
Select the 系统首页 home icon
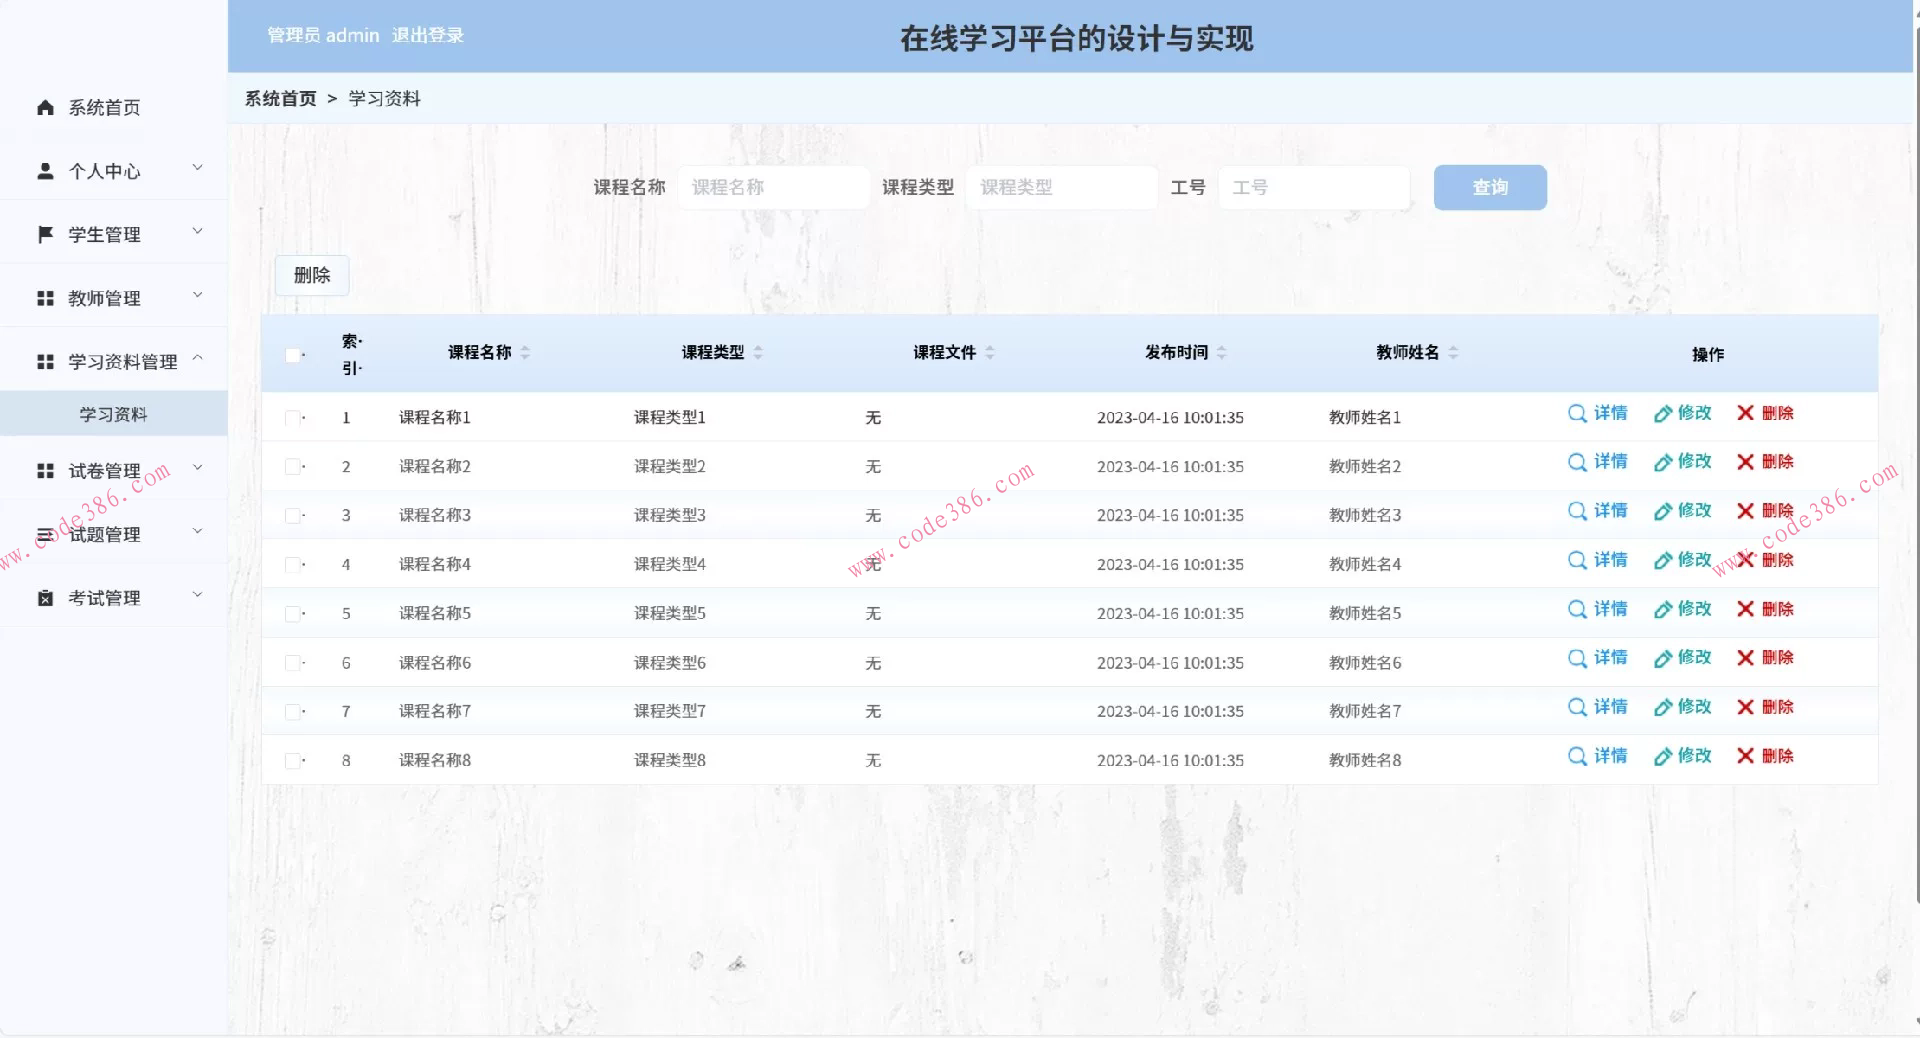pos(44,107)
